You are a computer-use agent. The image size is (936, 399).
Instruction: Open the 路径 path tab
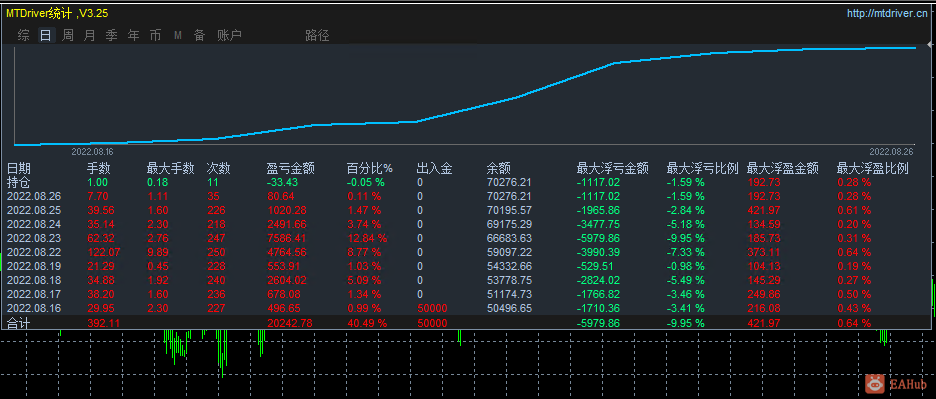click(317, 36)
